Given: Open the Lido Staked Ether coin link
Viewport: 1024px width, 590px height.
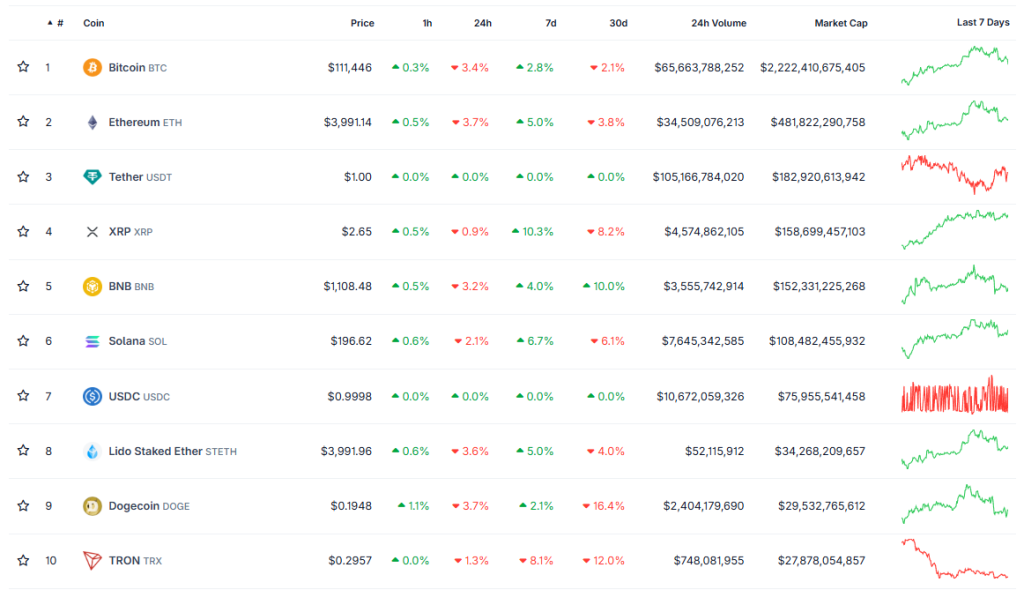Looking at the screenshot, I should coord(155,451).
